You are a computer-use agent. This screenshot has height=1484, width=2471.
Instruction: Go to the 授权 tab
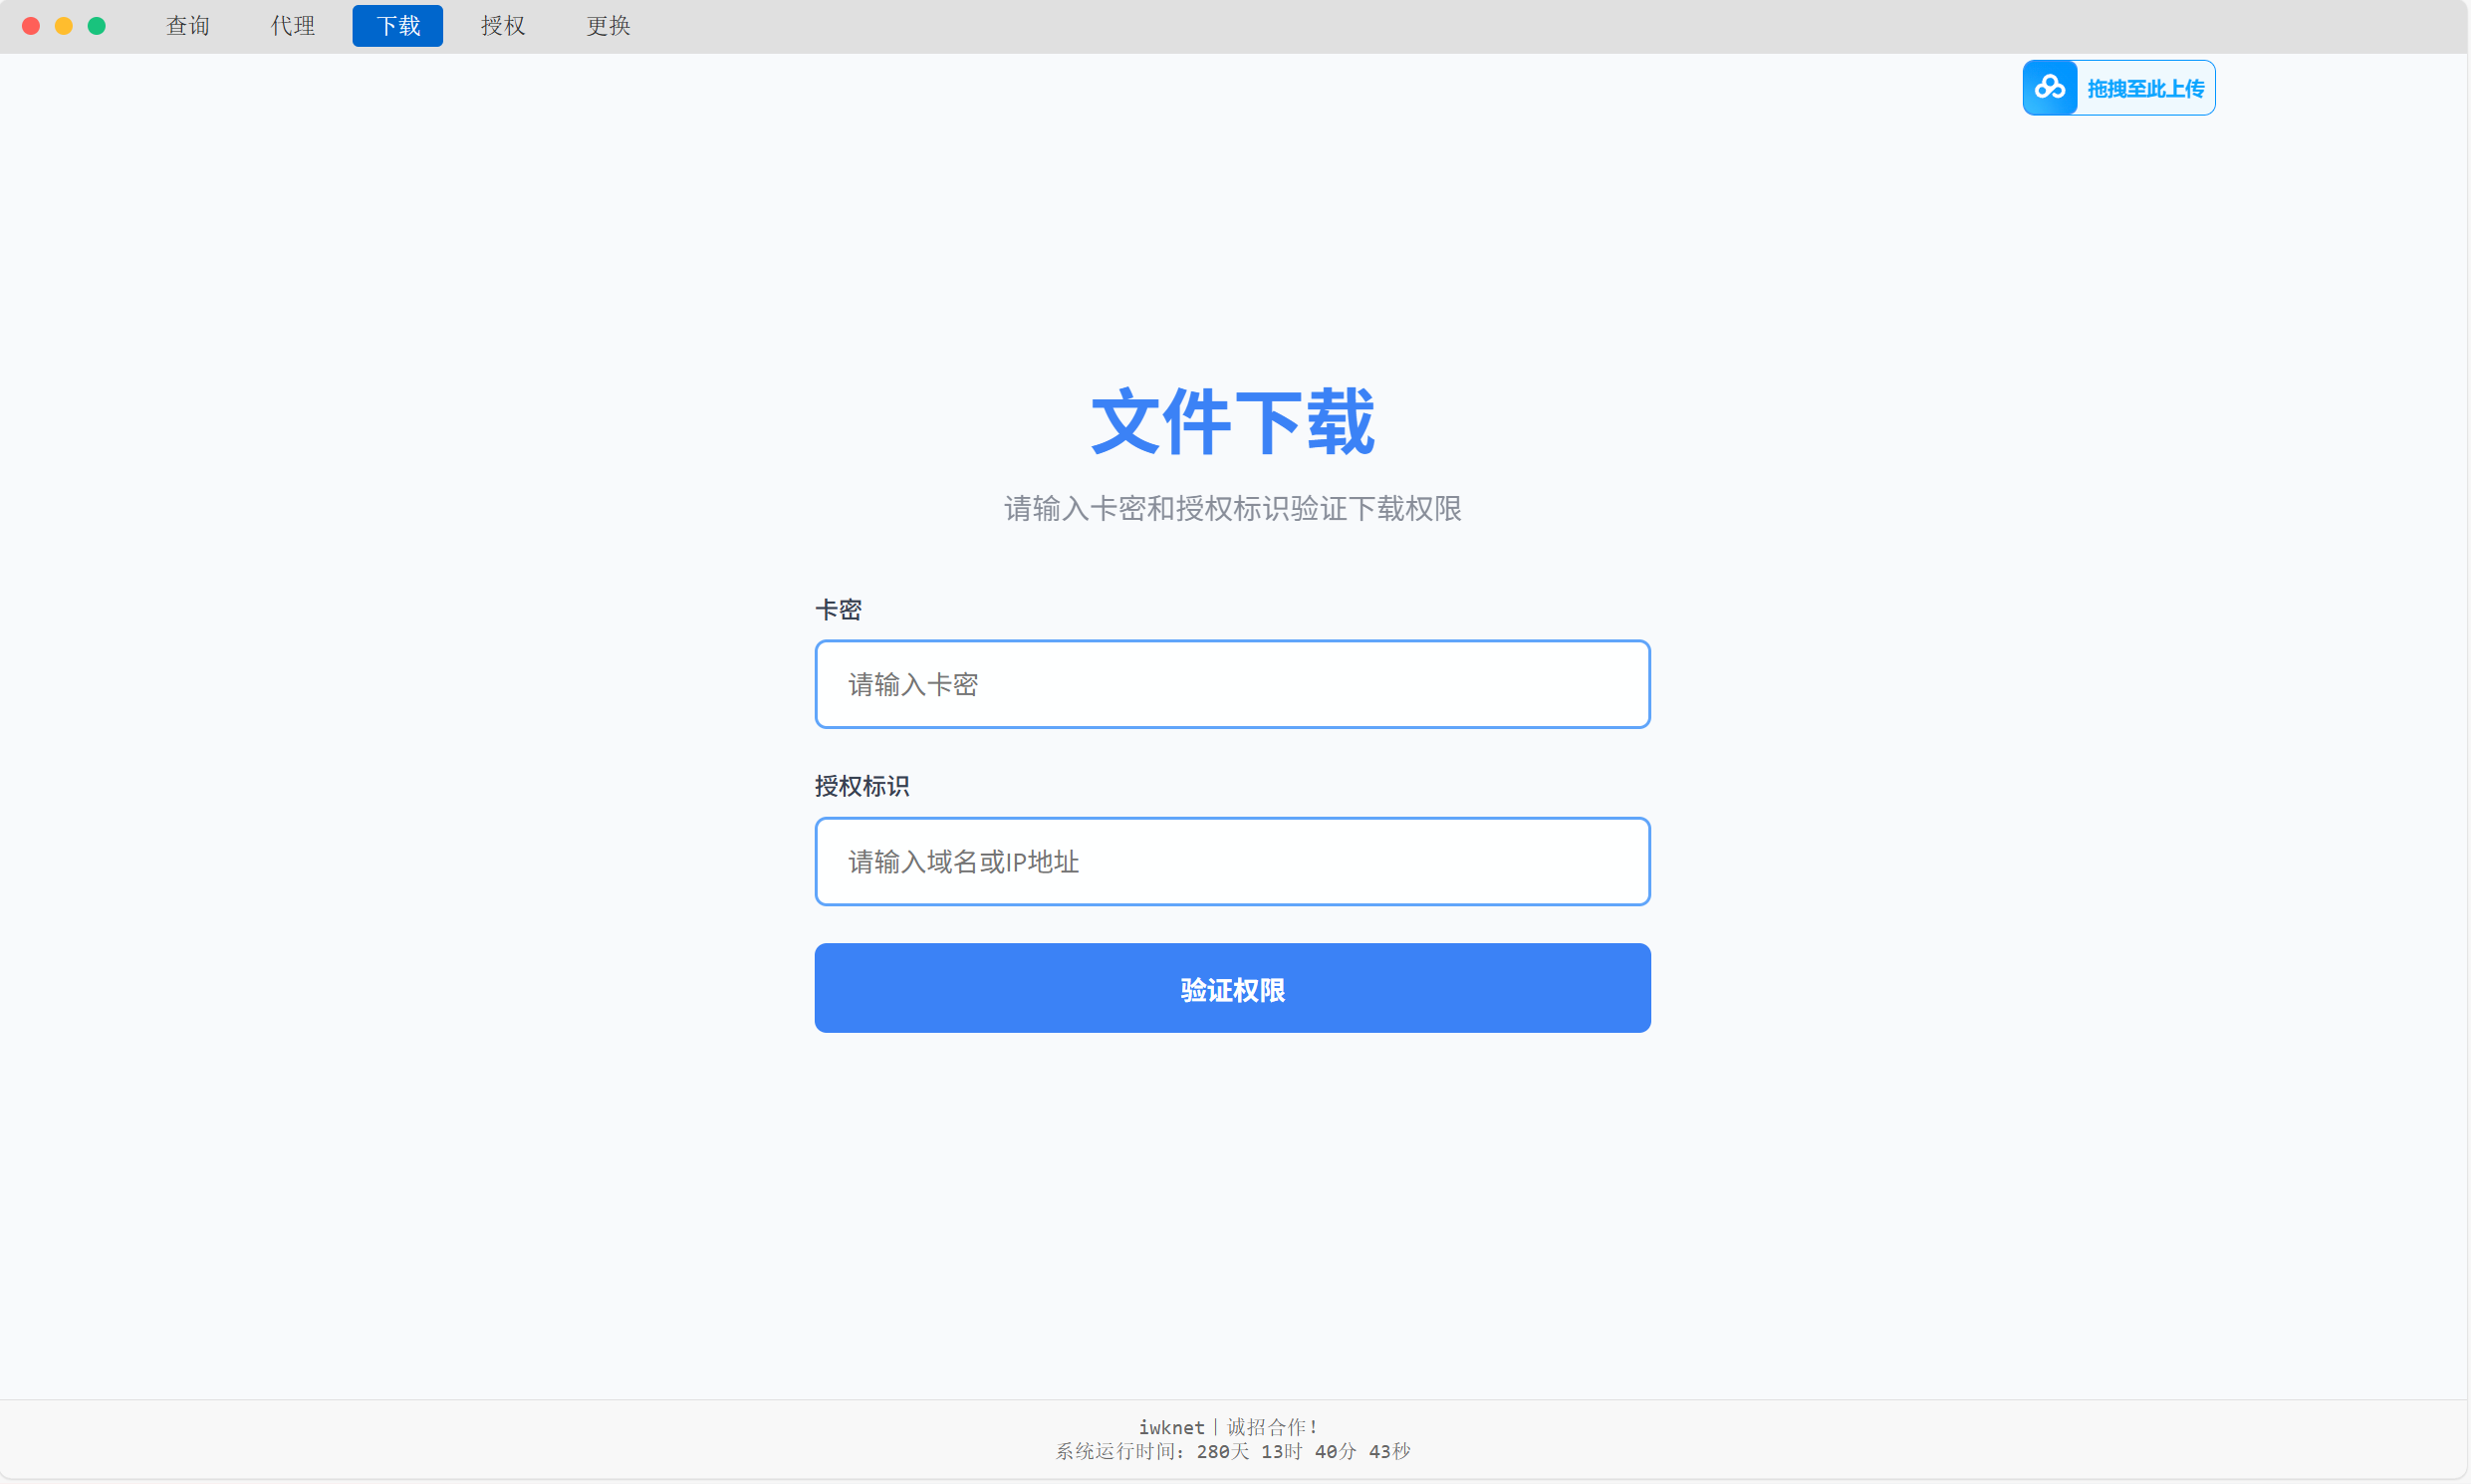pos(503,26)
